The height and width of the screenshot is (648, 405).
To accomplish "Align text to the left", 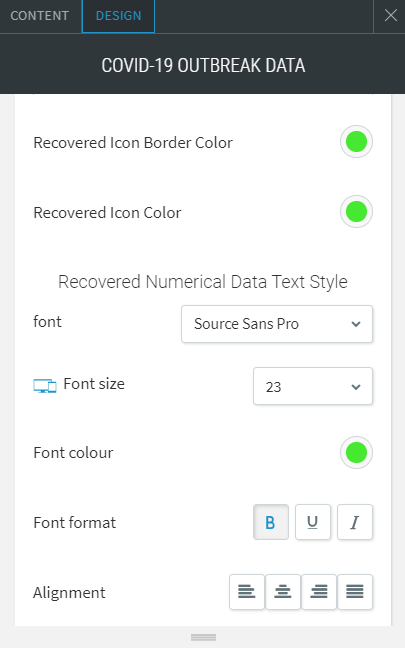I will point(247,592).
